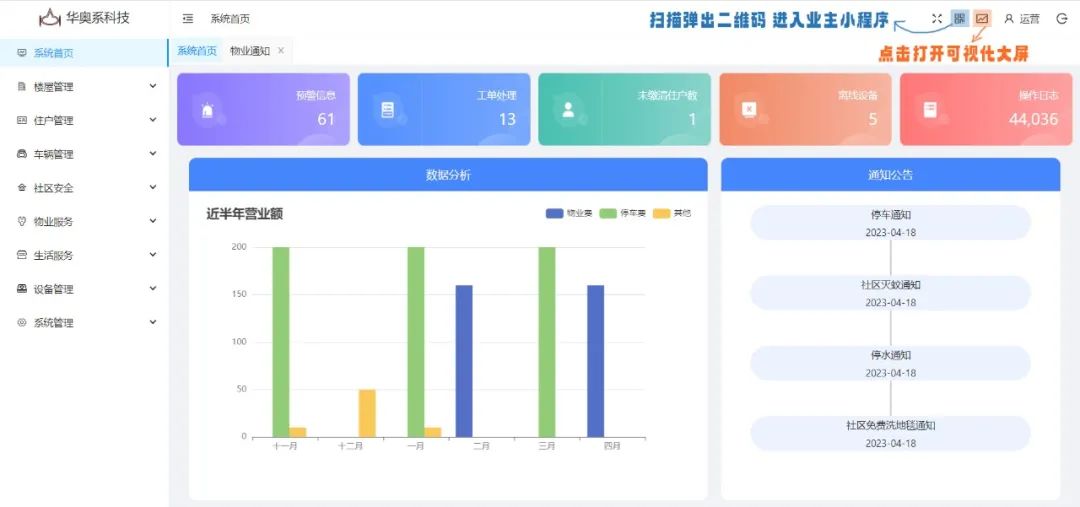Click the 未缴清住户数 person icon
Viewport: 1080px width, 507px height.
[x=568, y=110]
